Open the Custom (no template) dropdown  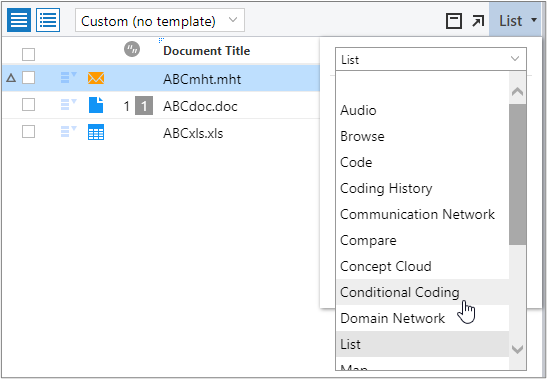coord(160,21)
